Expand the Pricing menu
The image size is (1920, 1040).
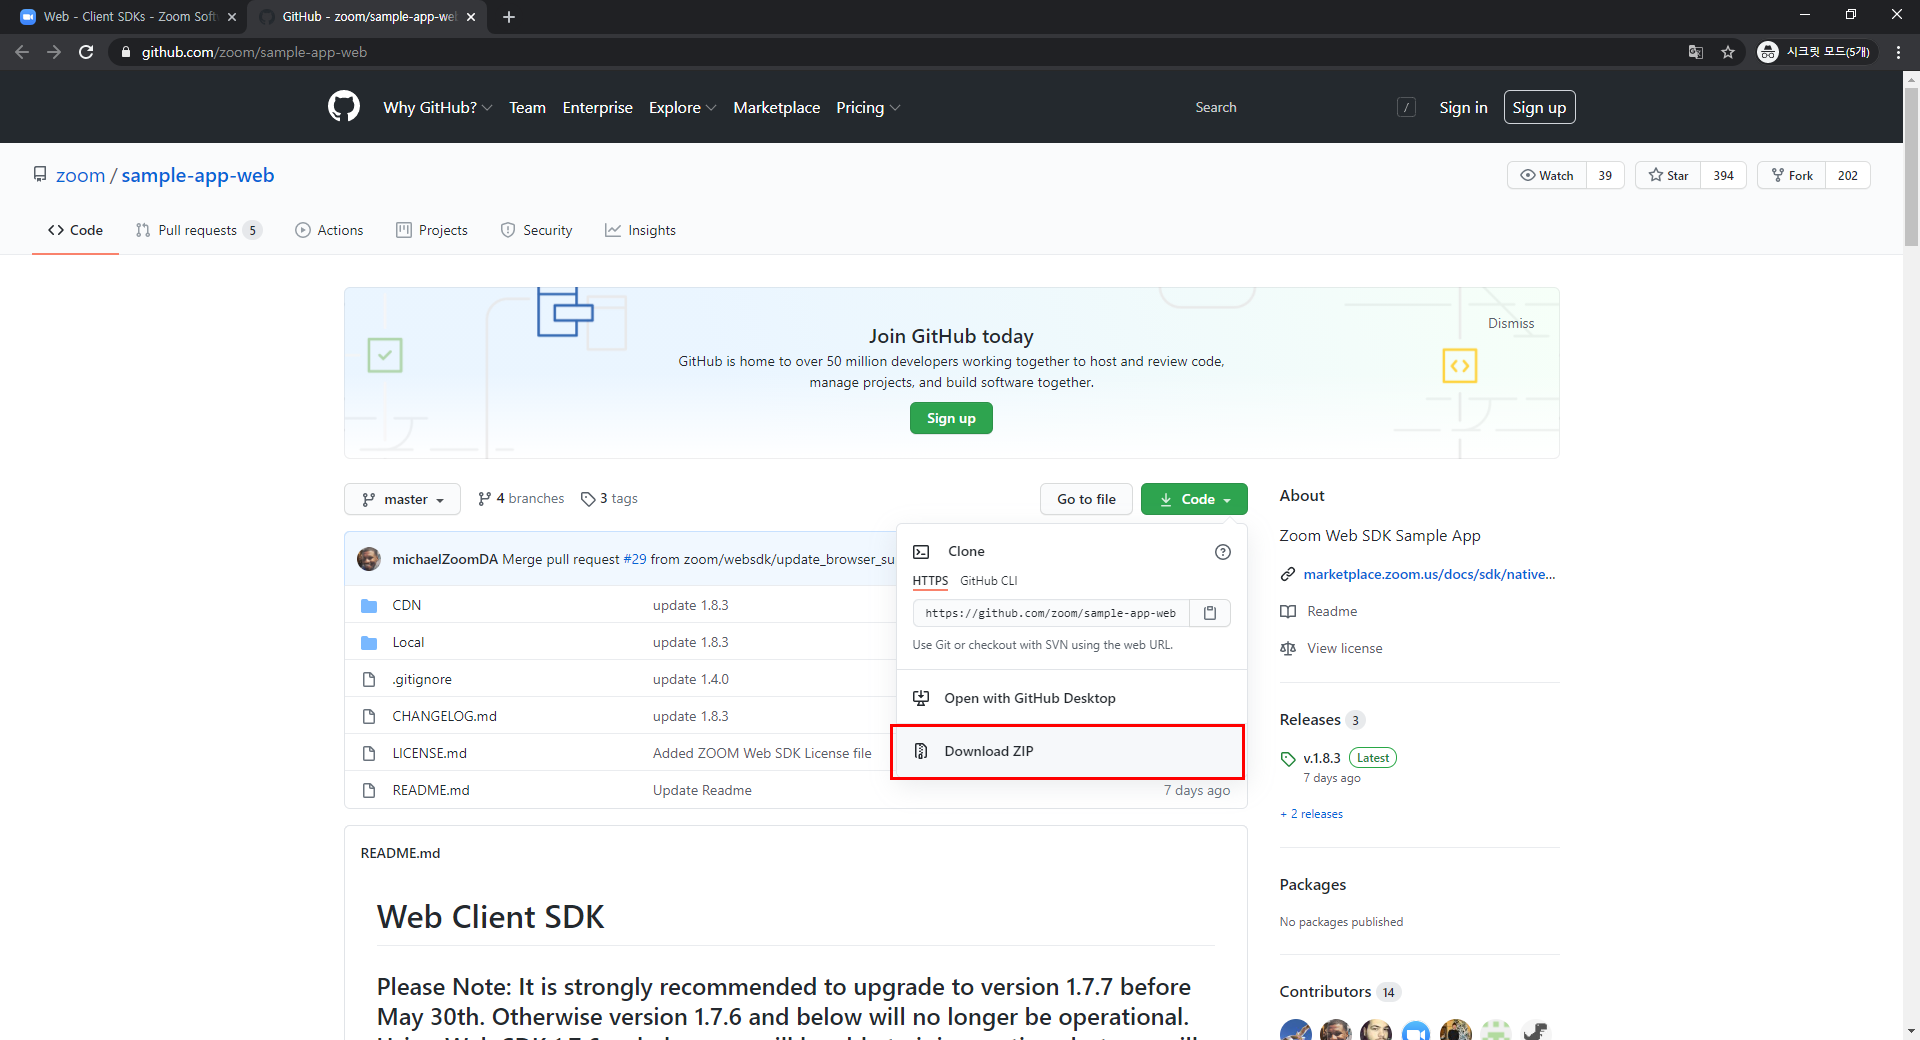click(x=868, y=107)
